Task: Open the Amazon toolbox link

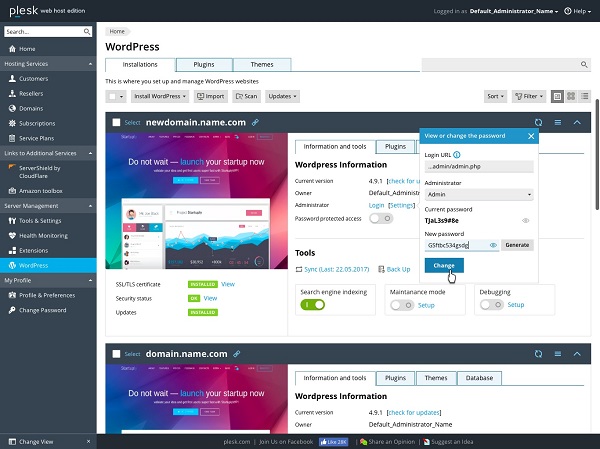Action: [x=41, y=189]
